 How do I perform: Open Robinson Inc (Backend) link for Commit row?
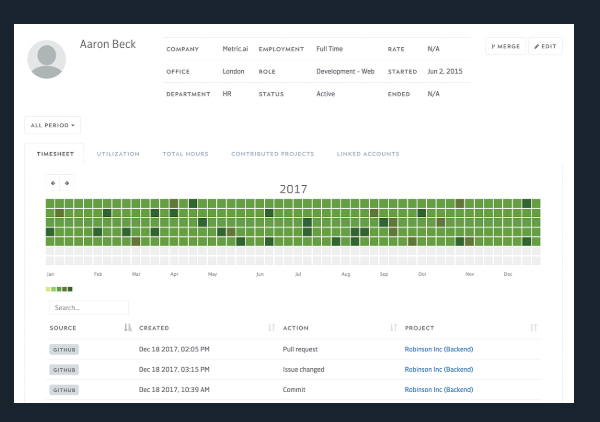[x=439, y=389]
